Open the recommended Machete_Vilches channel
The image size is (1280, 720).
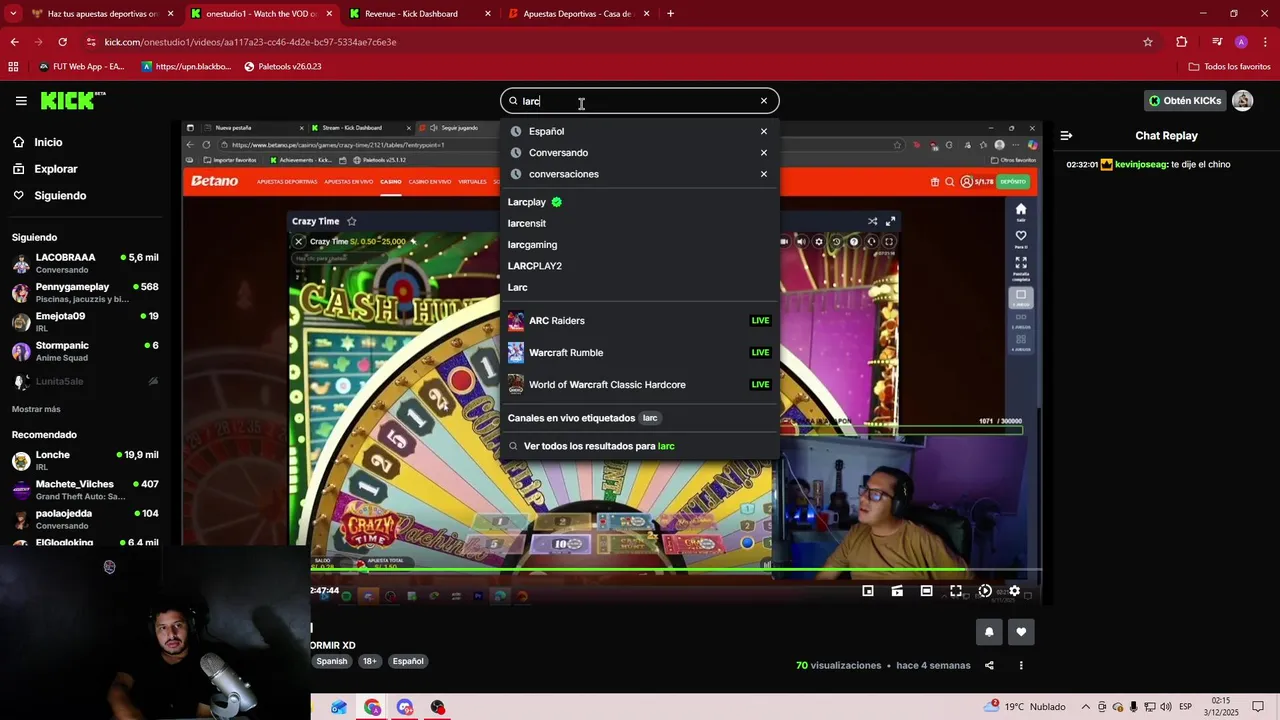point(85,490)
